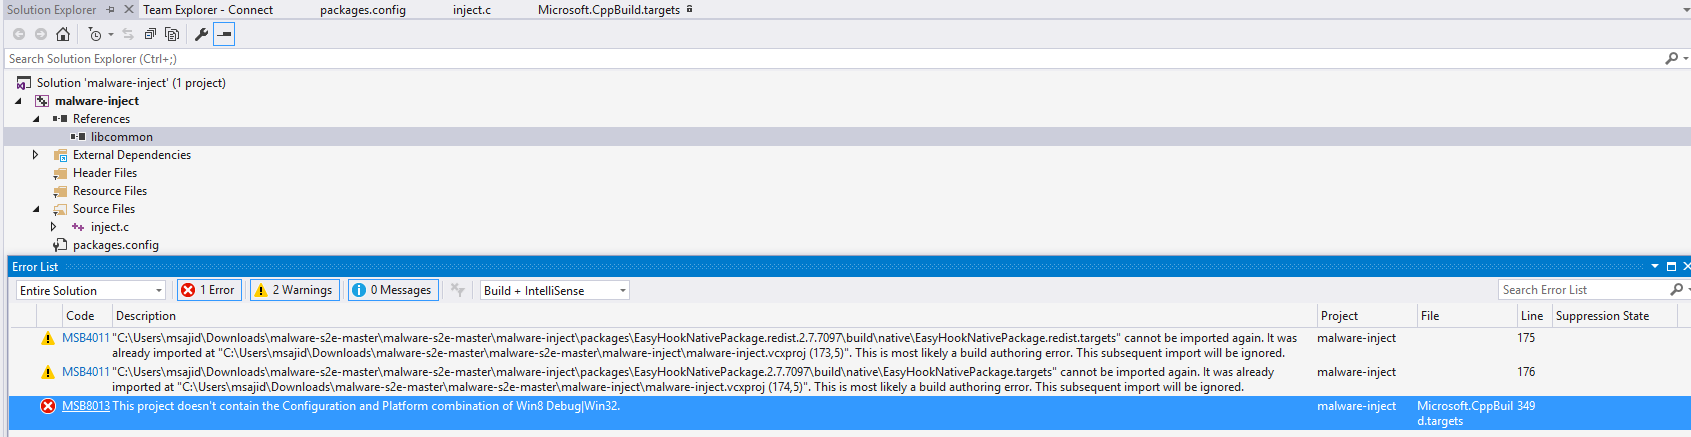
Task: Click the Home icon in Solution Explorer toolbar
Action: (63, 34)
